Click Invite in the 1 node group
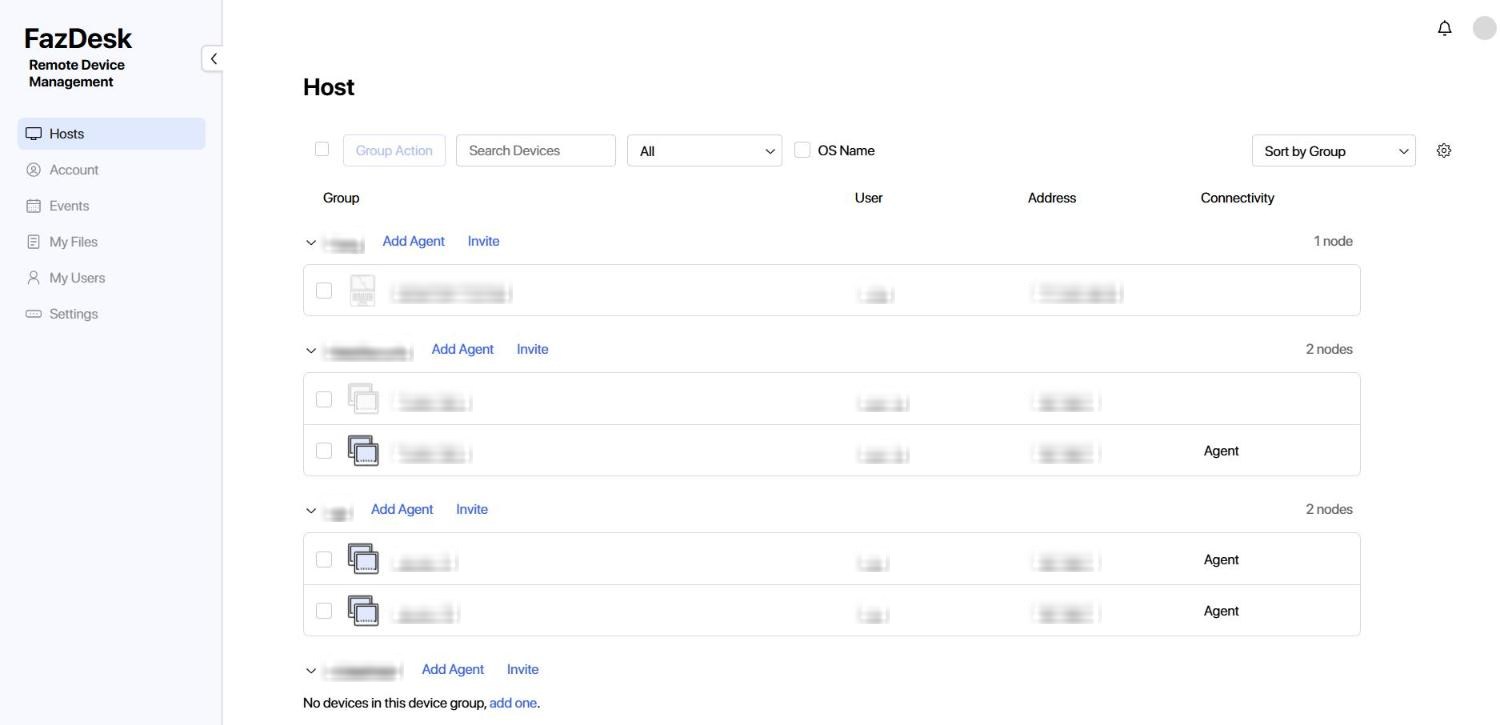Screen dimensions: 1500x725 484,241
